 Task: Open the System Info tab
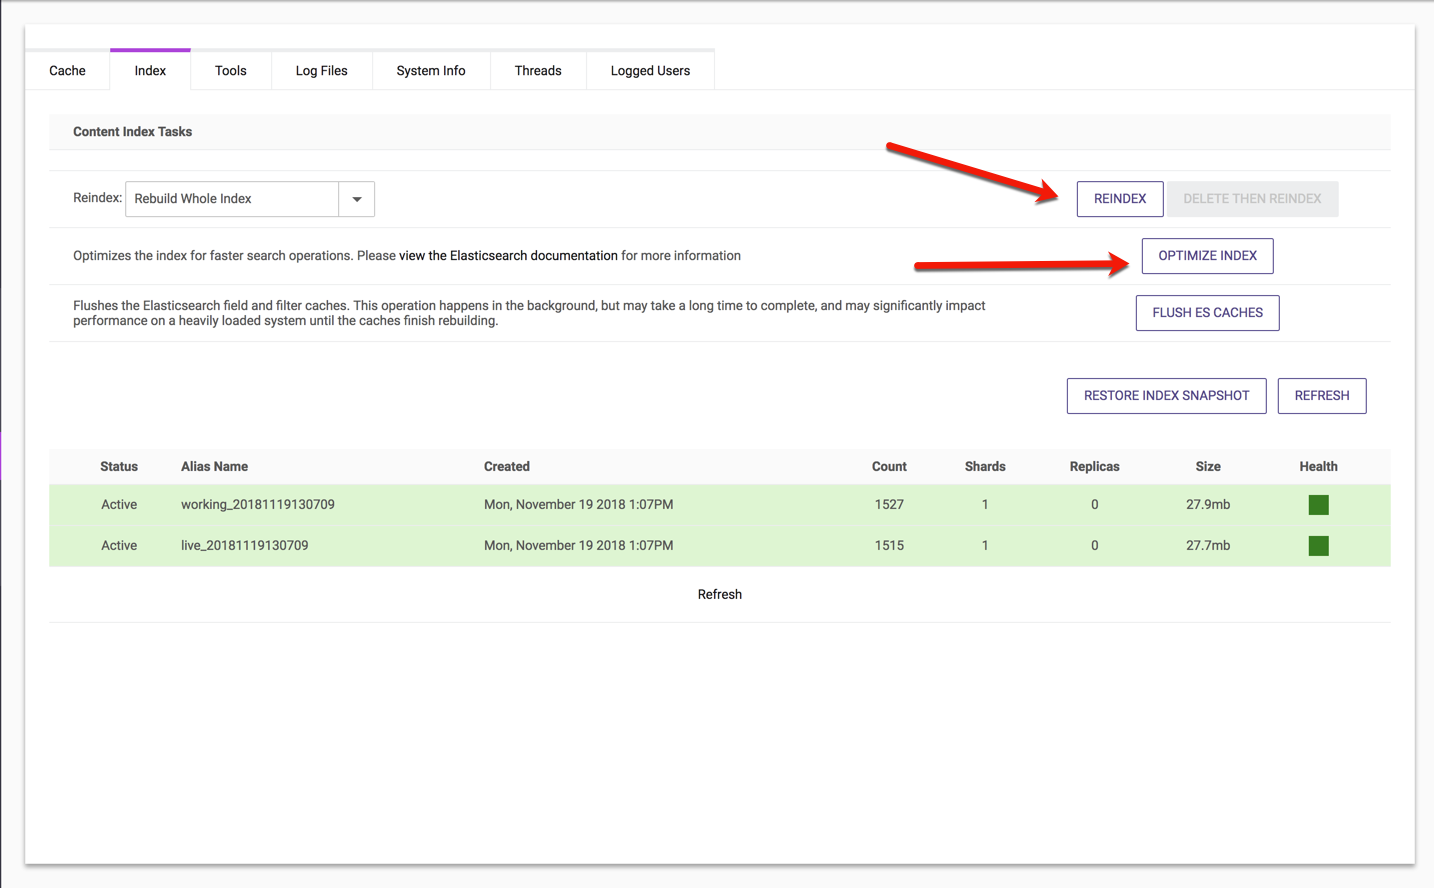430,71
